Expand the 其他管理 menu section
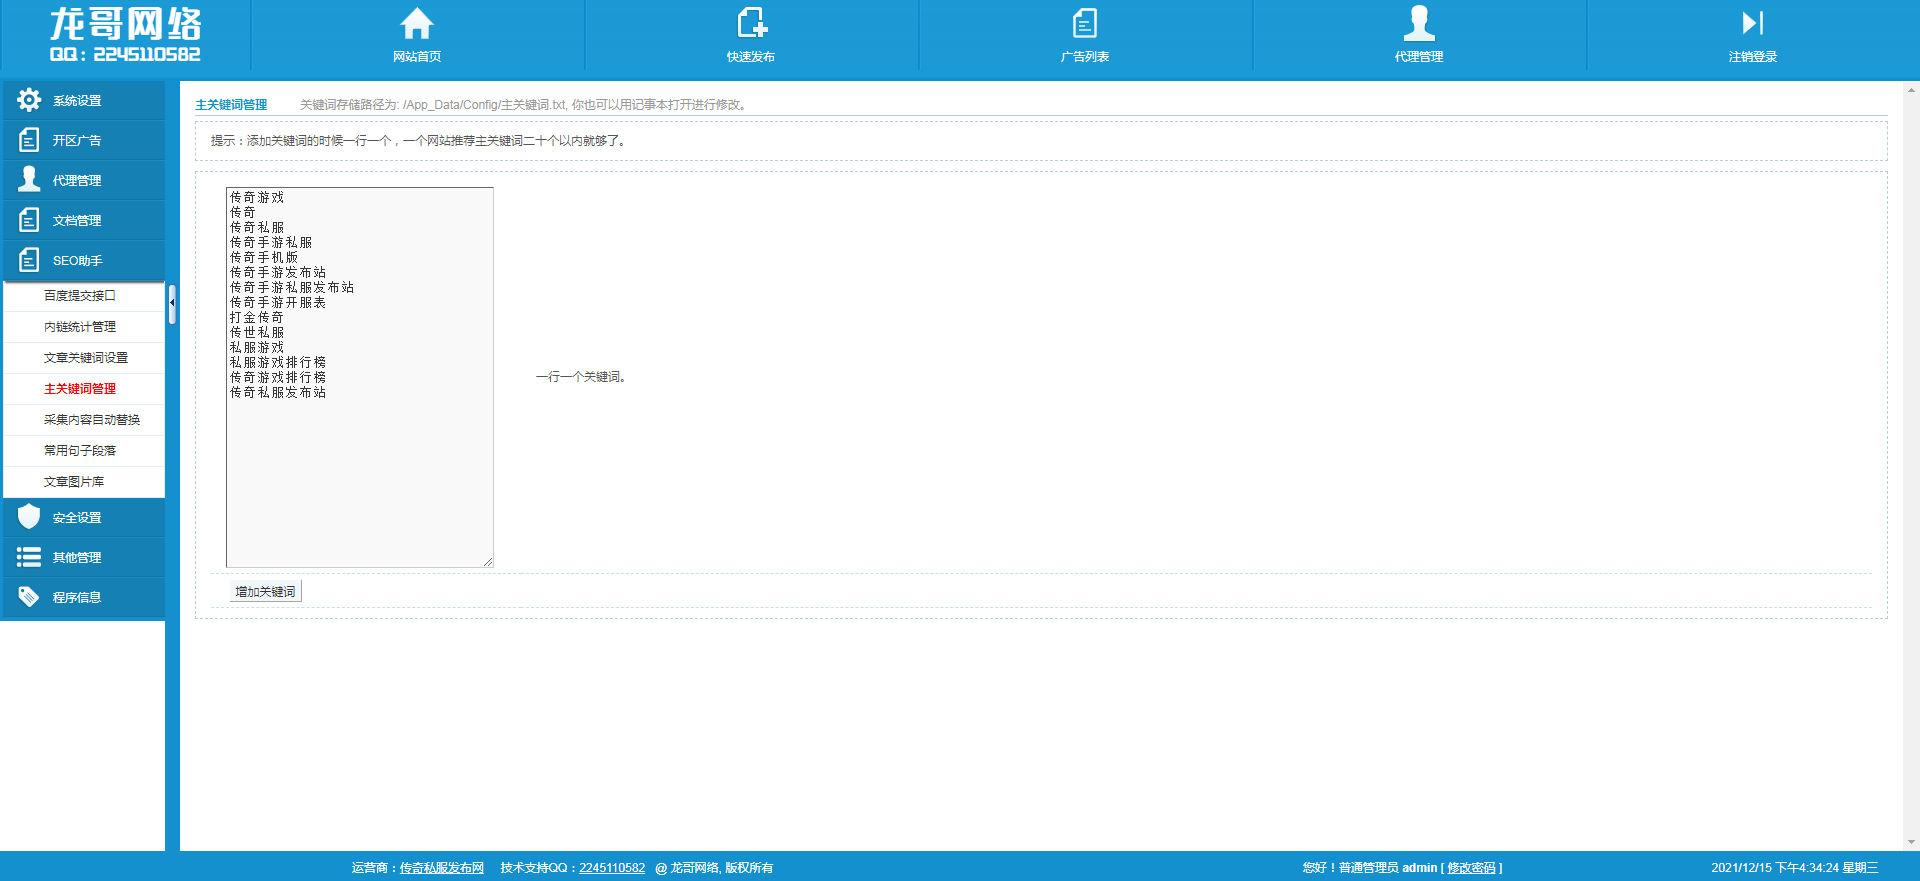The width and height of the screenshot is (1920, 881). click(83, 557)
